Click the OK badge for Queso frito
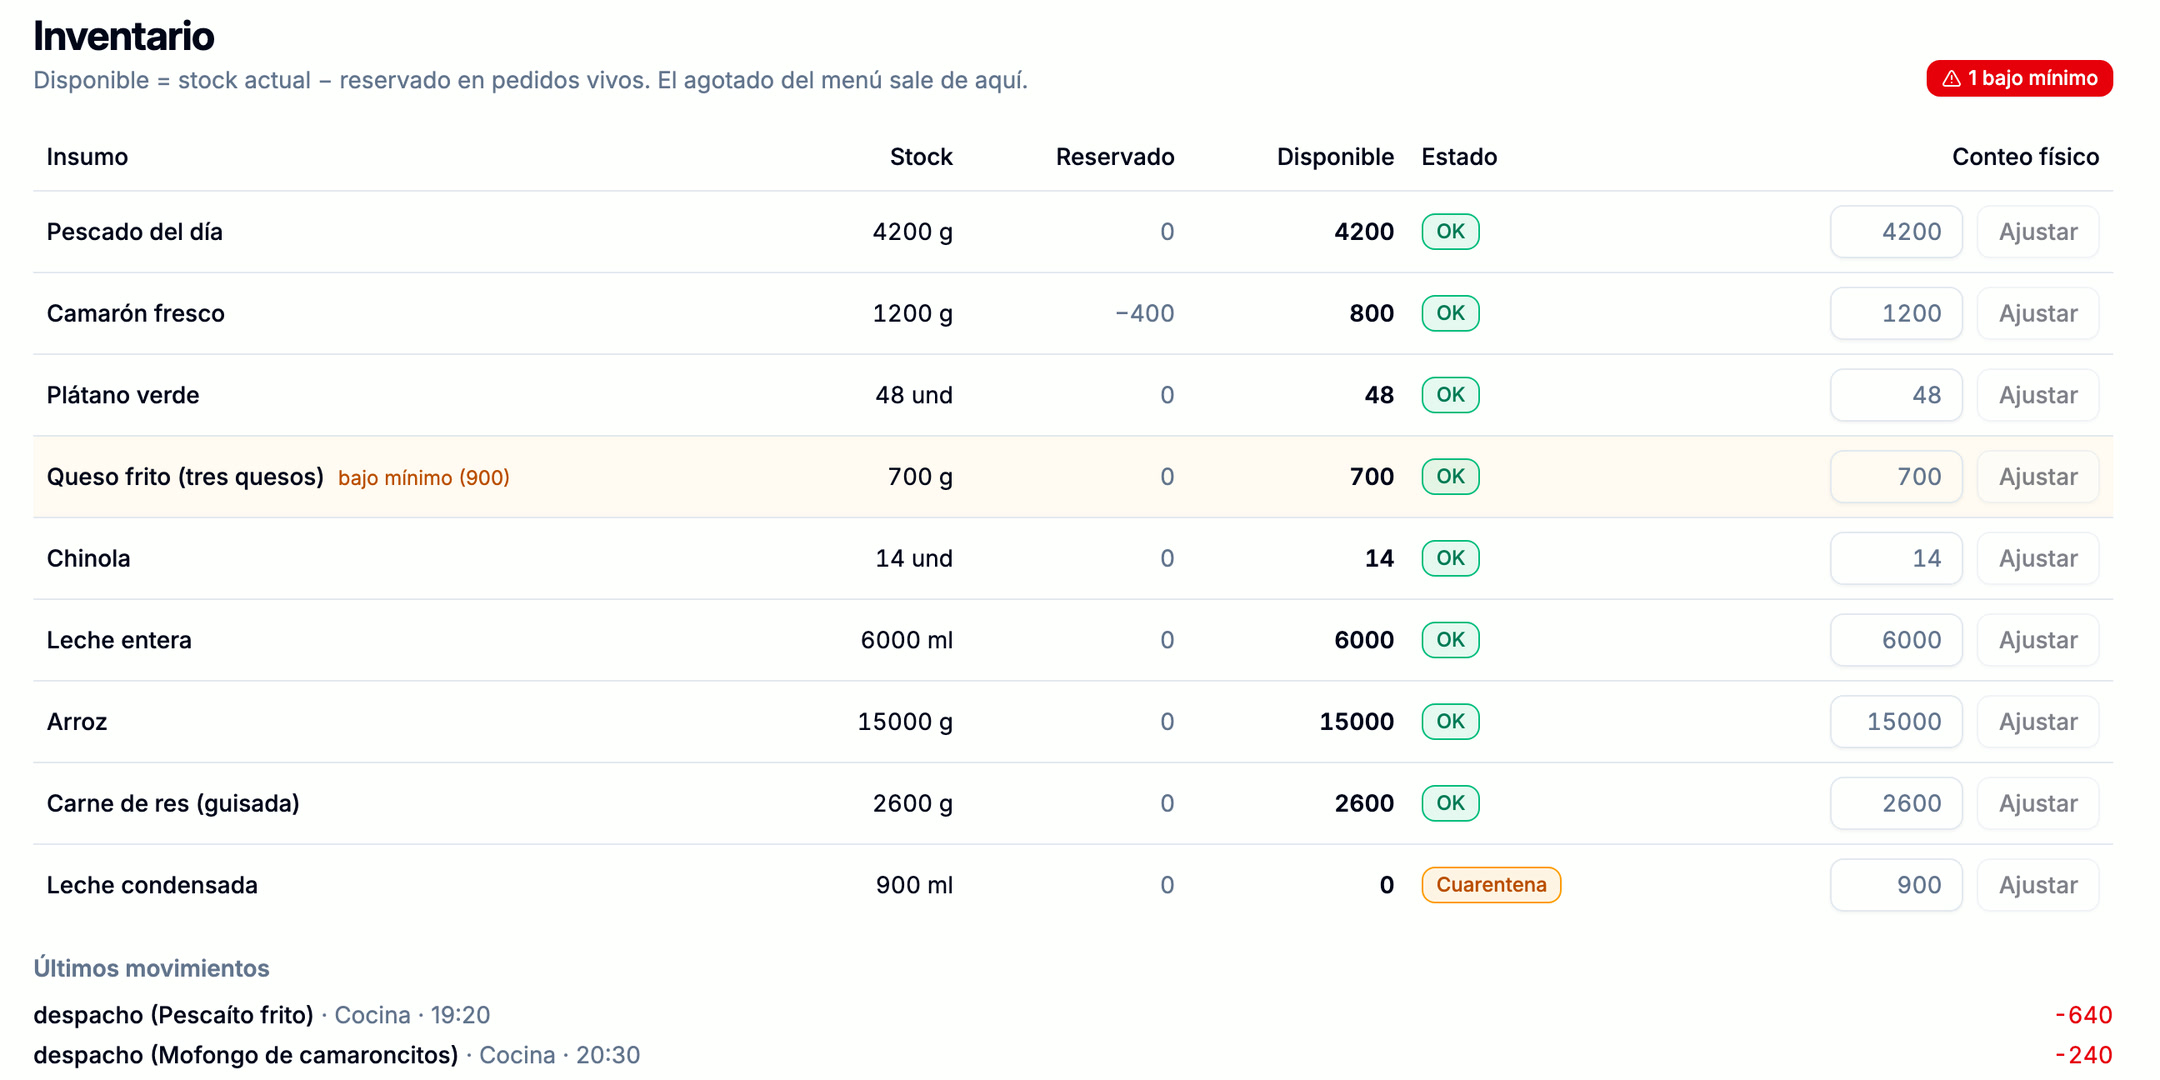Screen dimensions: 2160x1080 pos(1450,477)
